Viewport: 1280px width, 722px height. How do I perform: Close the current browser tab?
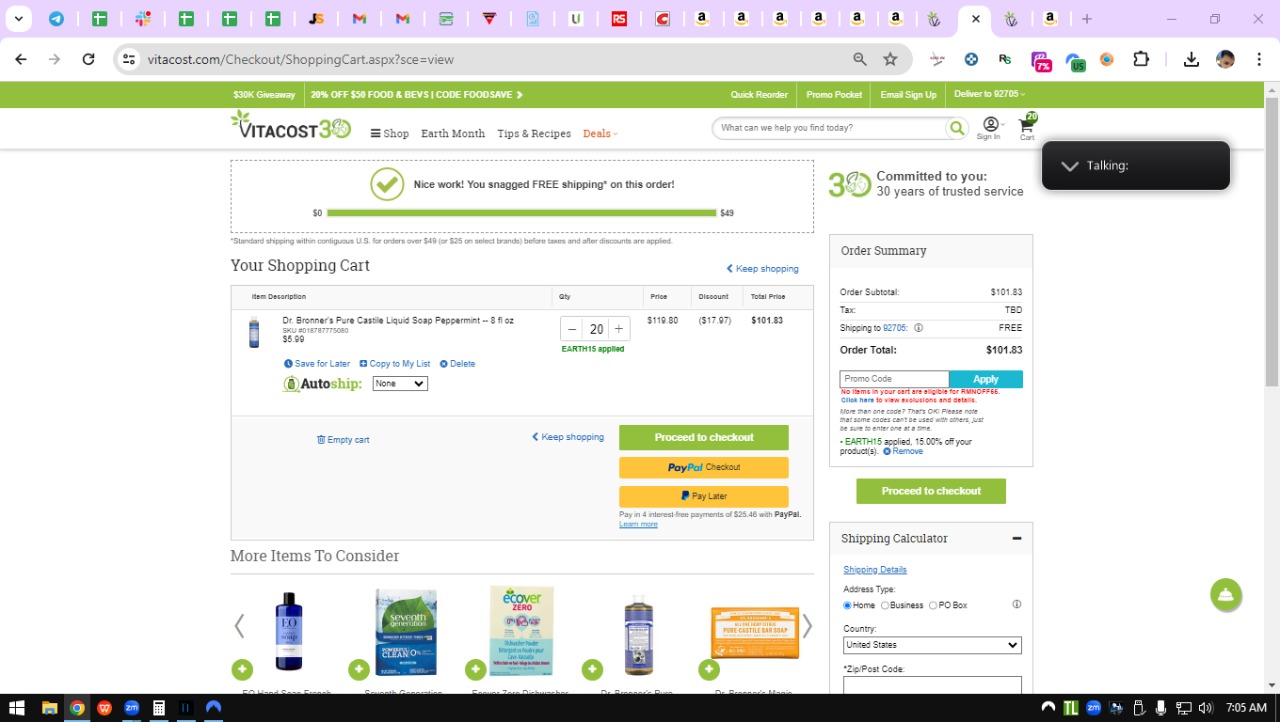coord(976,18)
